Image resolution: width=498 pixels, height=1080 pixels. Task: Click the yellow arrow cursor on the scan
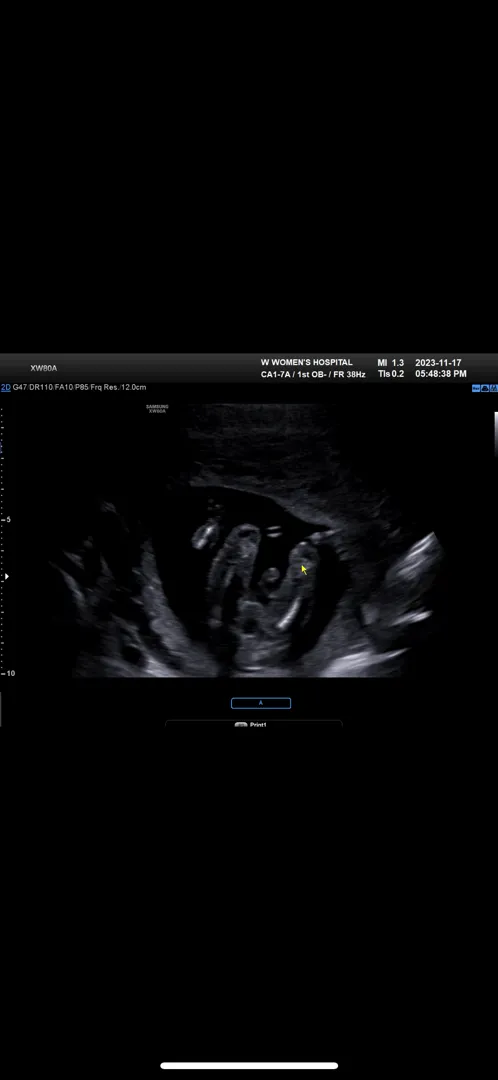point(304,570)
